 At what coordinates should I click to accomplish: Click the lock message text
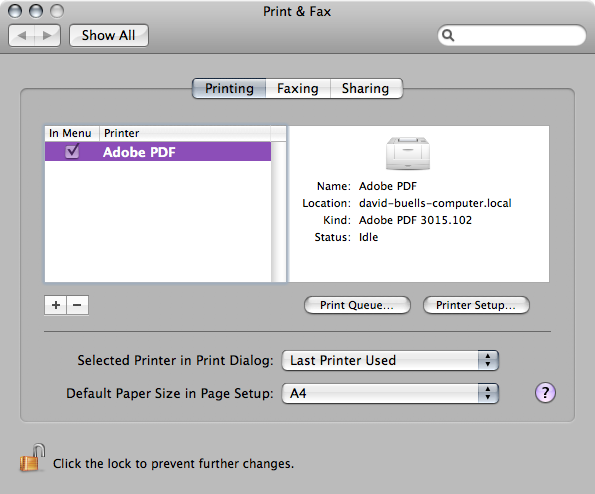[x=173, y=464]
